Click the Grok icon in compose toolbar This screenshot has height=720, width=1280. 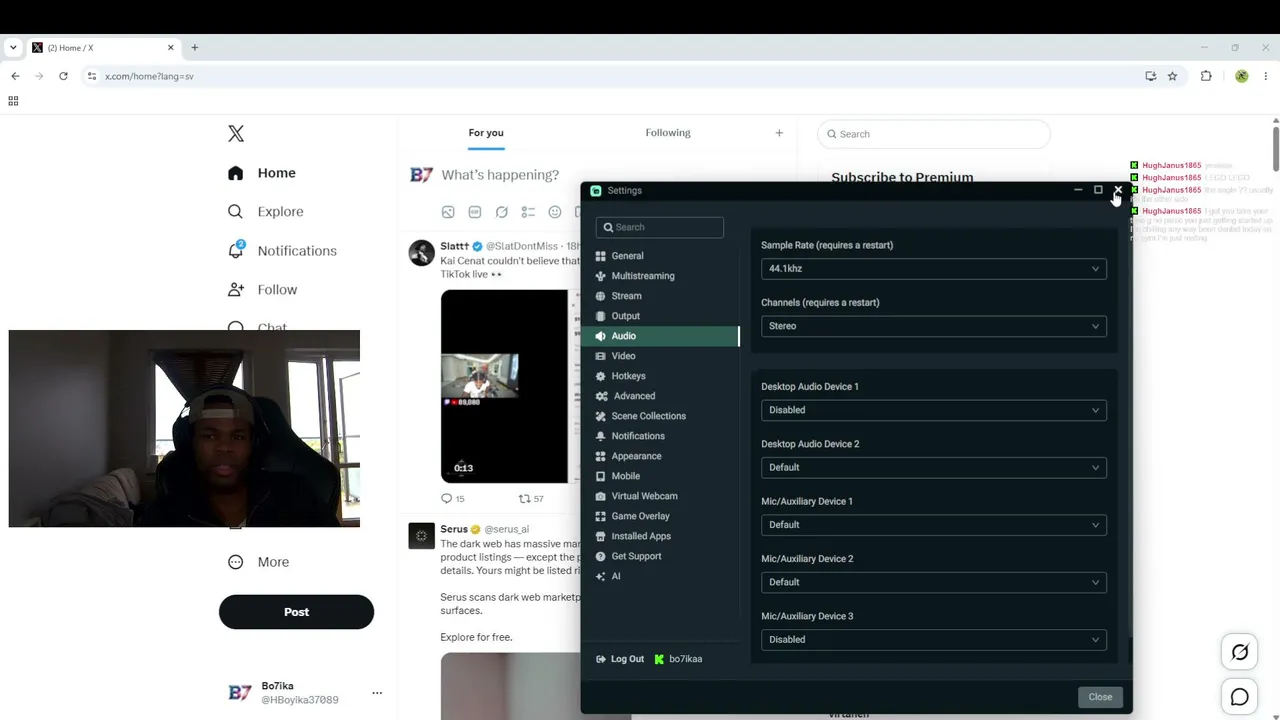(x=502, y=212)
